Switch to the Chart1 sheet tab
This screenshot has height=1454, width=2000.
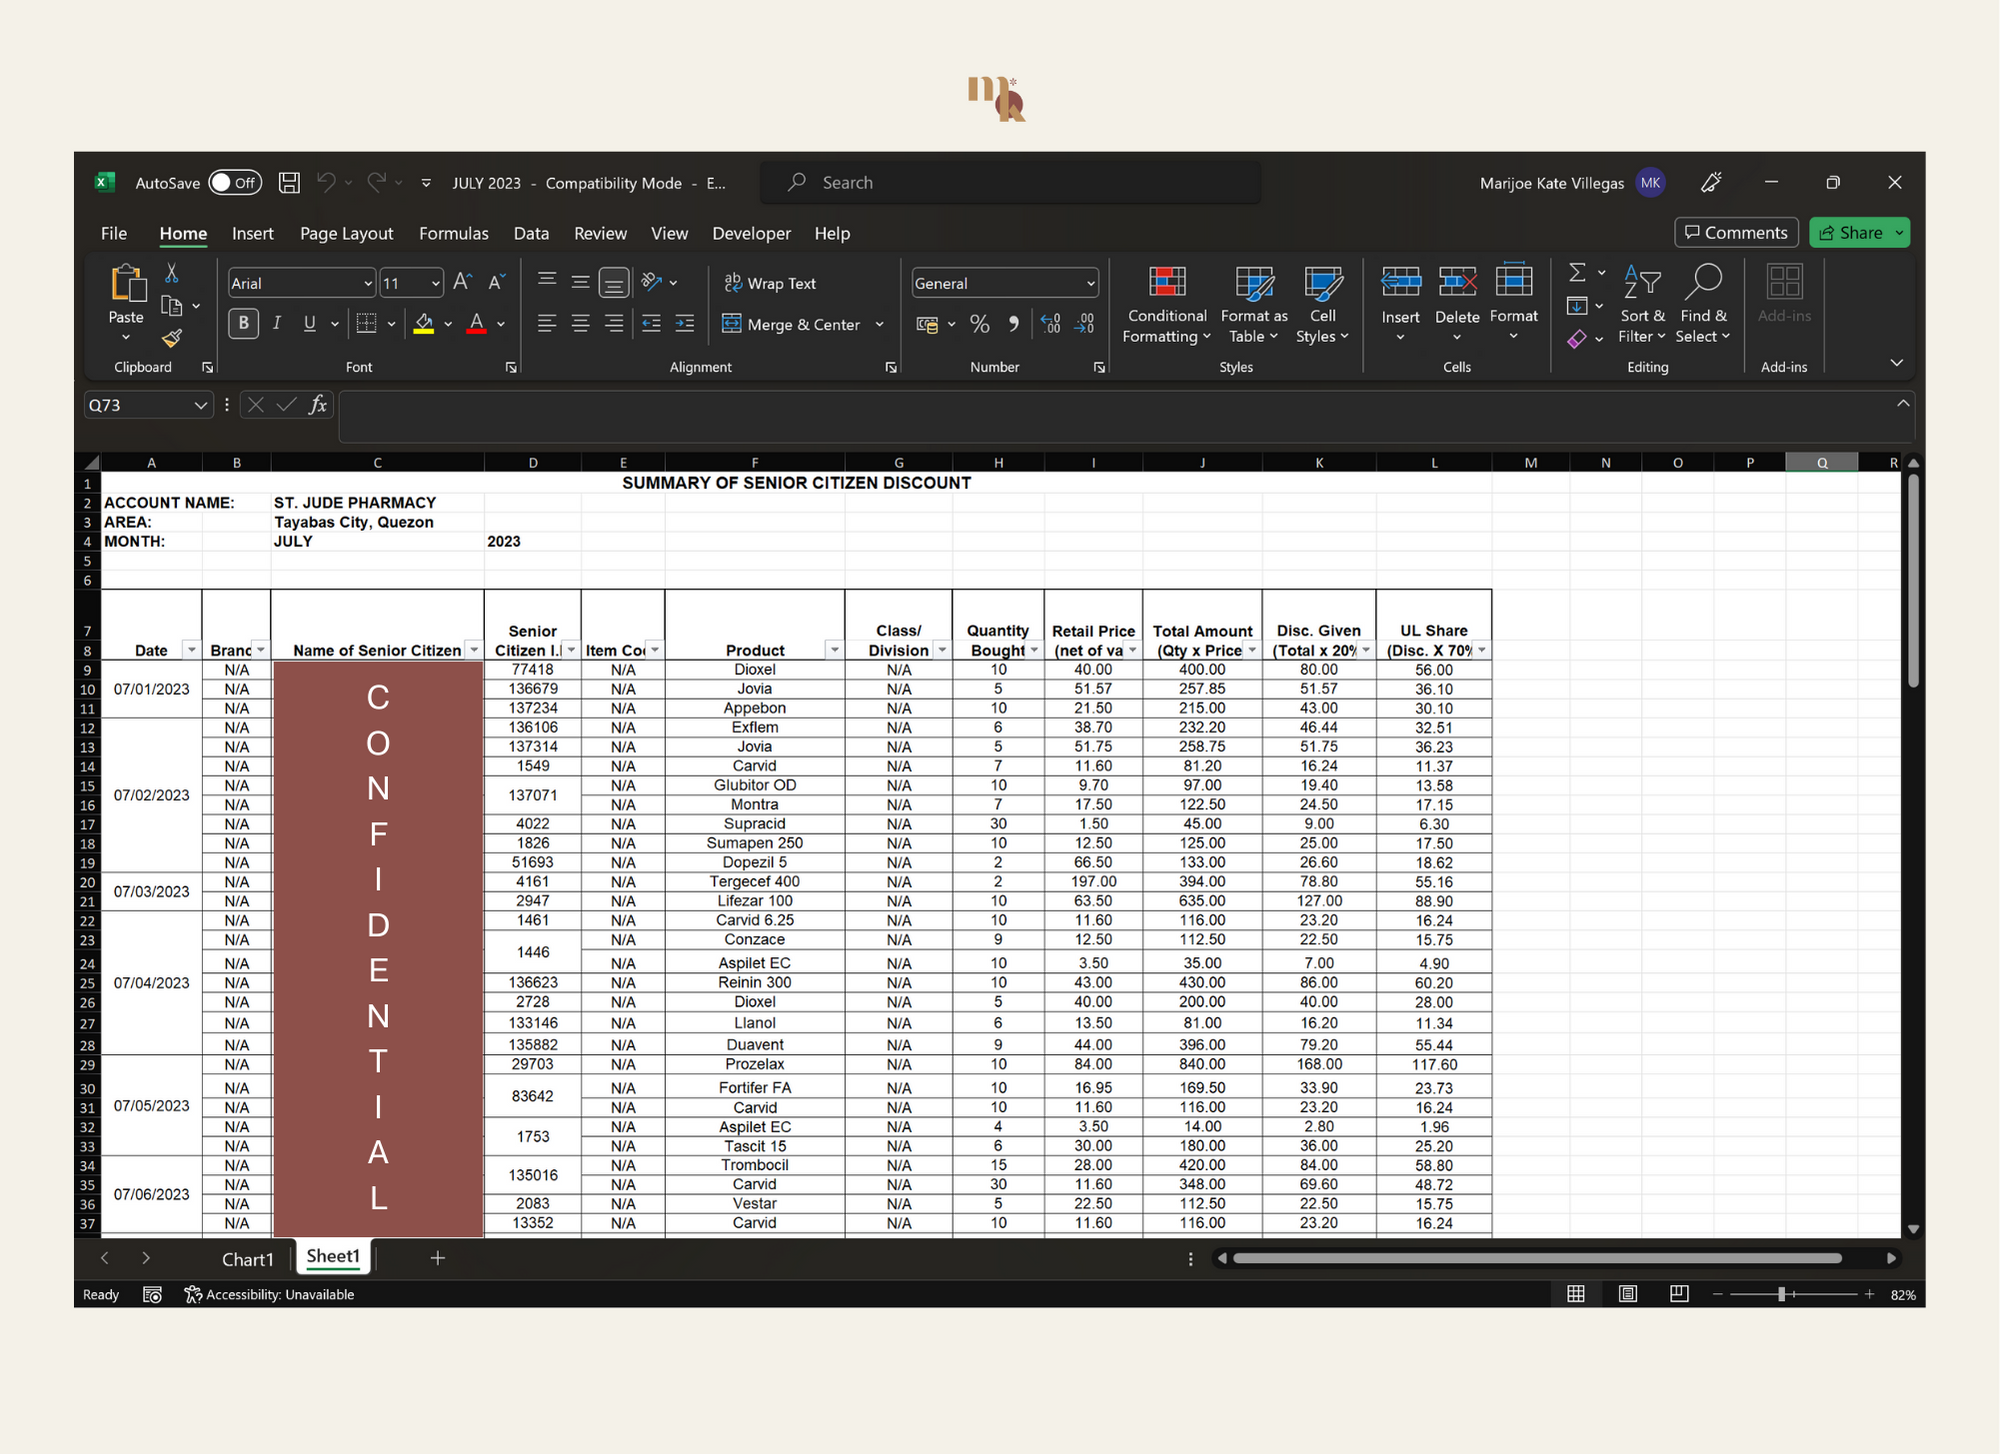click(x=247, y=1259)
